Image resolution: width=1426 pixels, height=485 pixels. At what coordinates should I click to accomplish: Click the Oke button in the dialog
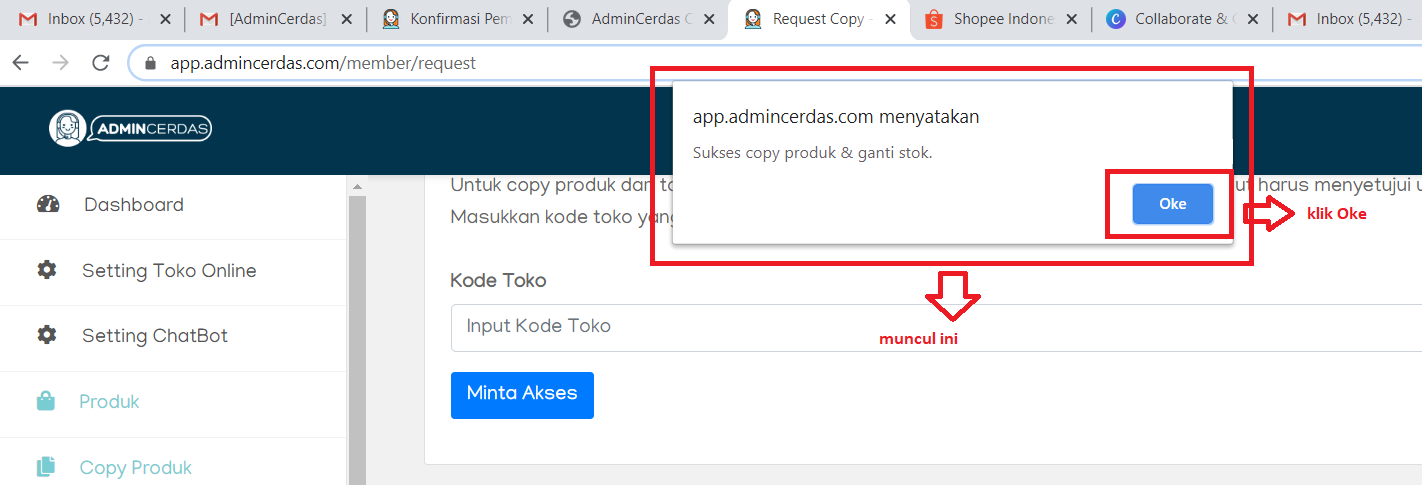click(x=1172, y=204)
